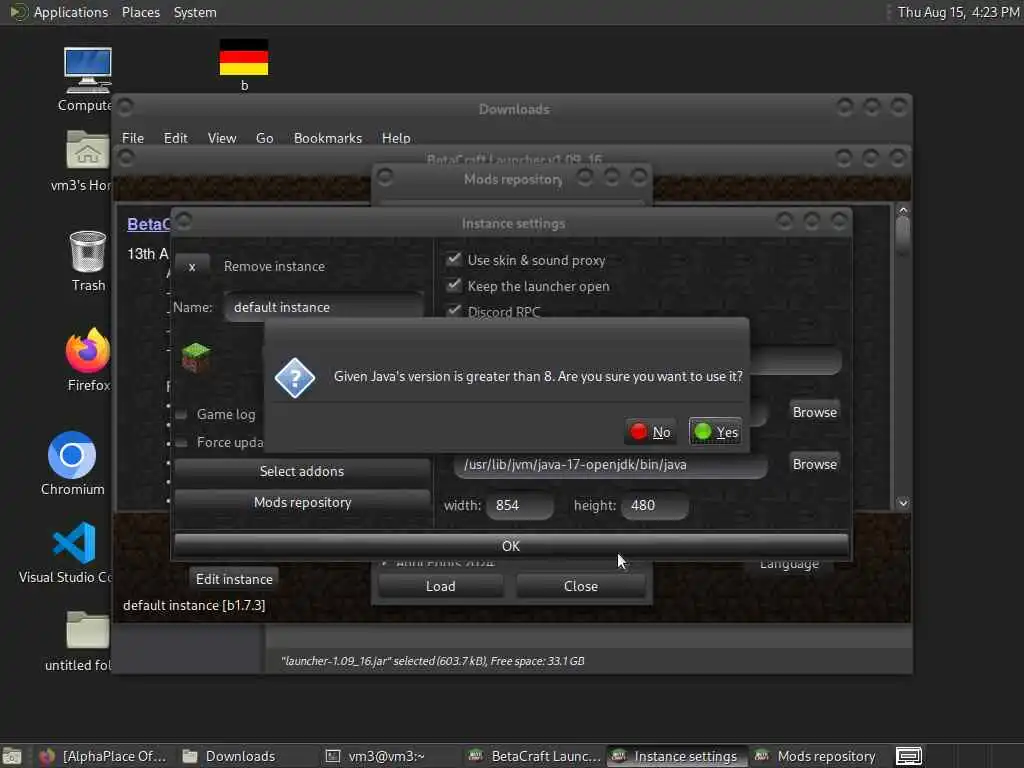1024x768 pixels.
Task: Open Go menu in Downloads window
Action: pos(264,138)
